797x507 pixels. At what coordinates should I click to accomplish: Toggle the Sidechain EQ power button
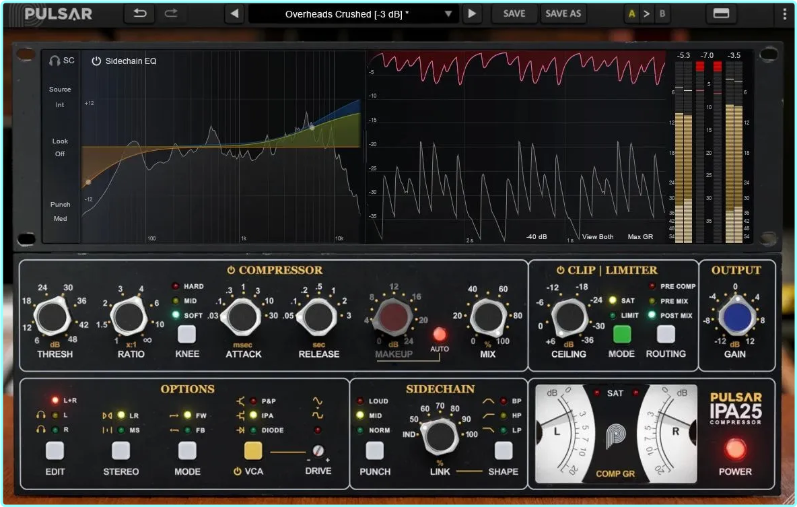click(x=96, y=61)
